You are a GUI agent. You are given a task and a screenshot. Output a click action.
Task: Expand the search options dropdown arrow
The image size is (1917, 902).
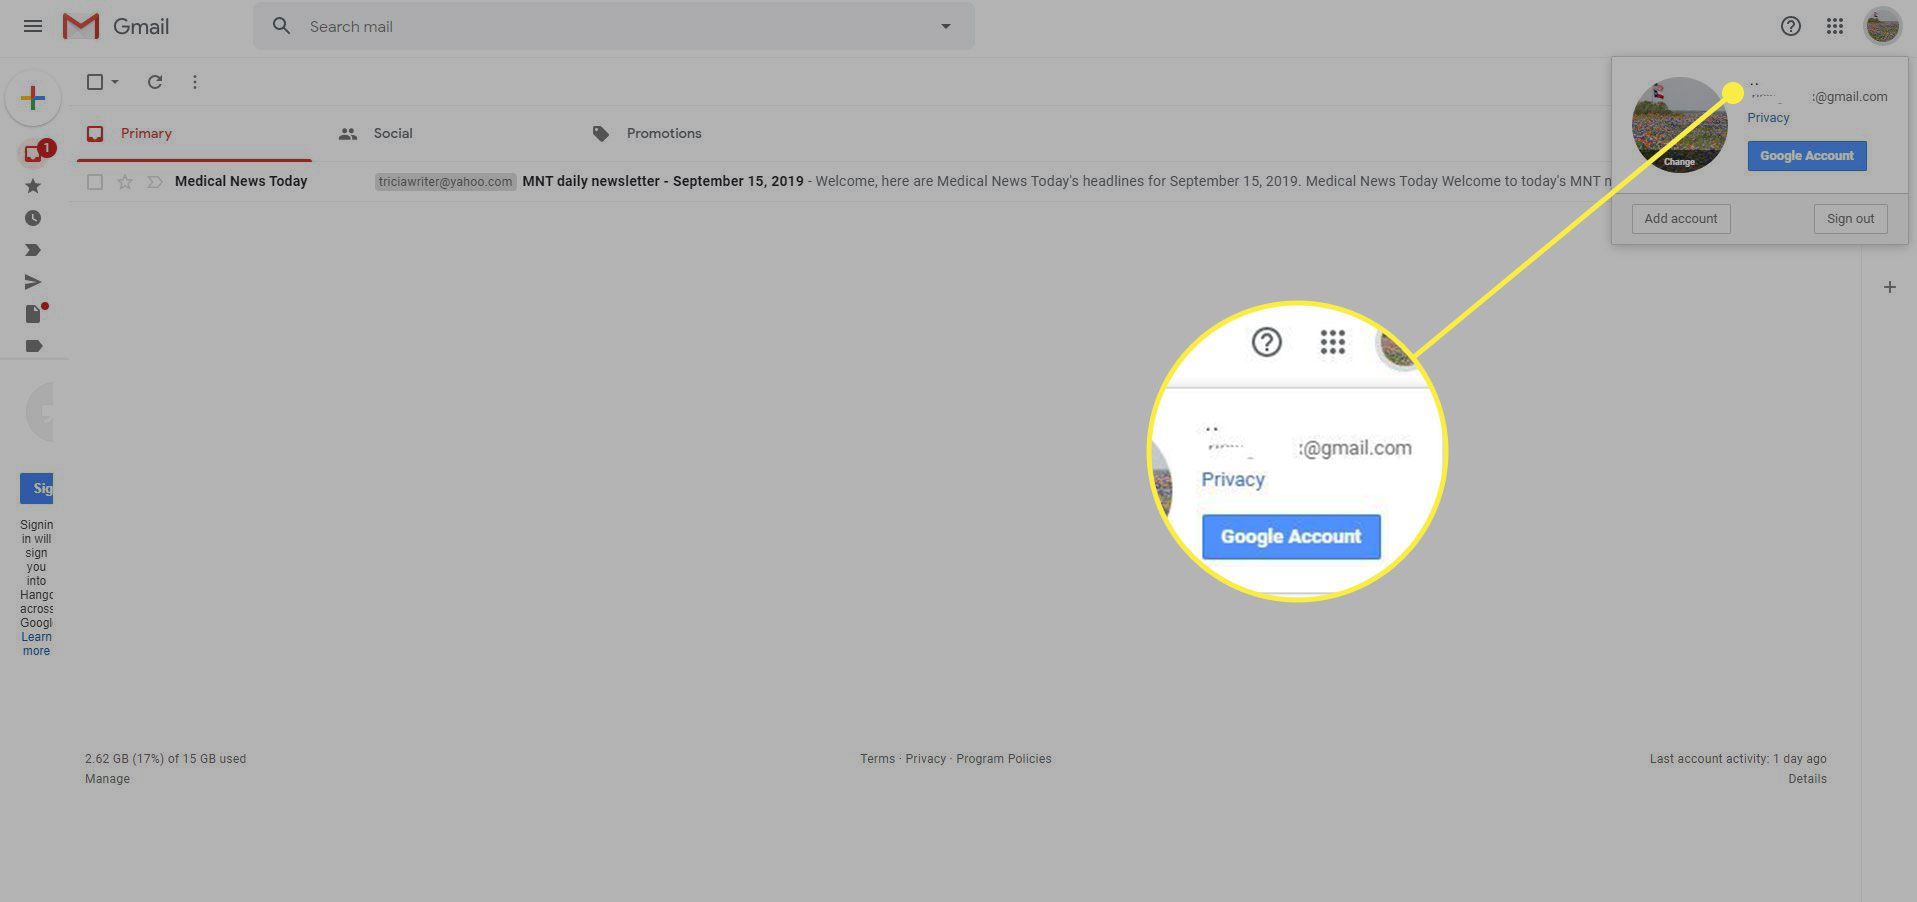pyautogui.click(x=945, y=26)
